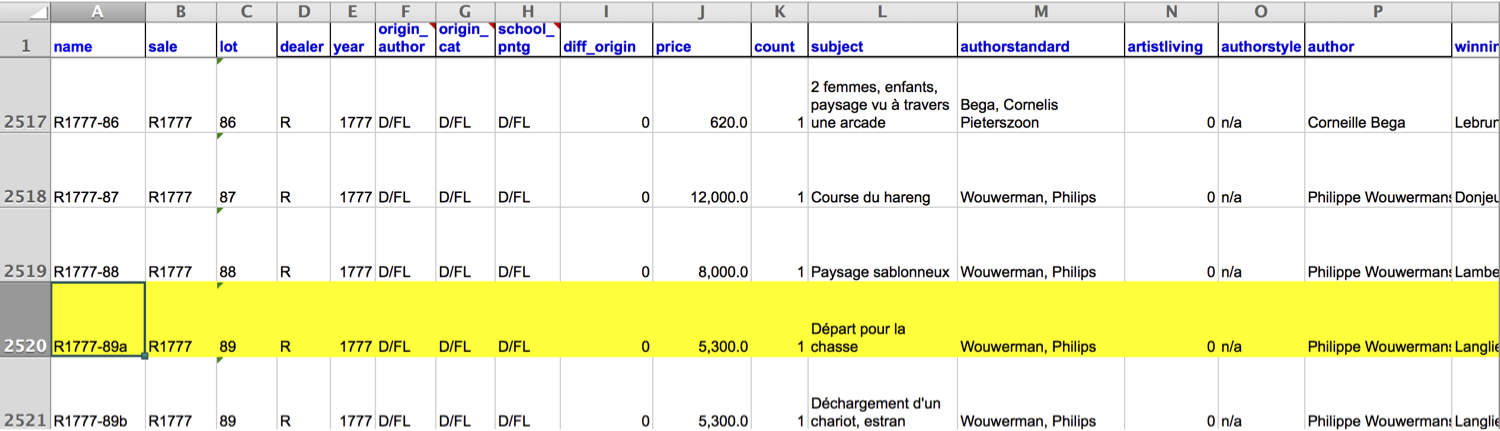This screenshot has height=431, width=1500.
Task: Click the "authorstandard" header cell
Action: click(1040, 40)
